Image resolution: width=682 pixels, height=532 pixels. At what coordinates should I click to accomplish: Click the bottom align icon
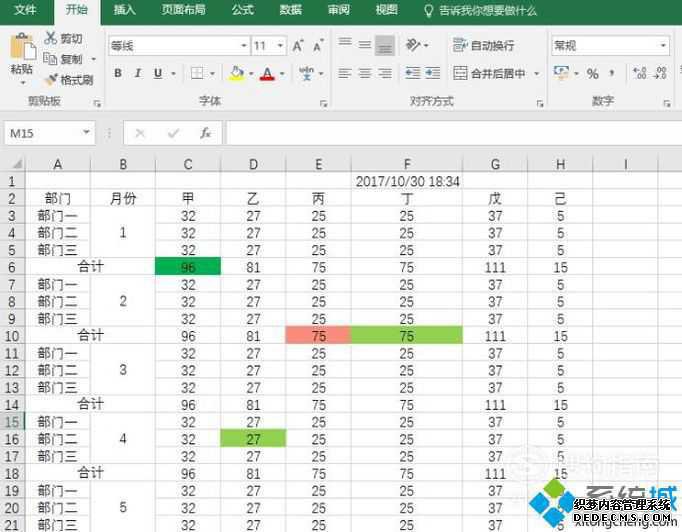384,45
